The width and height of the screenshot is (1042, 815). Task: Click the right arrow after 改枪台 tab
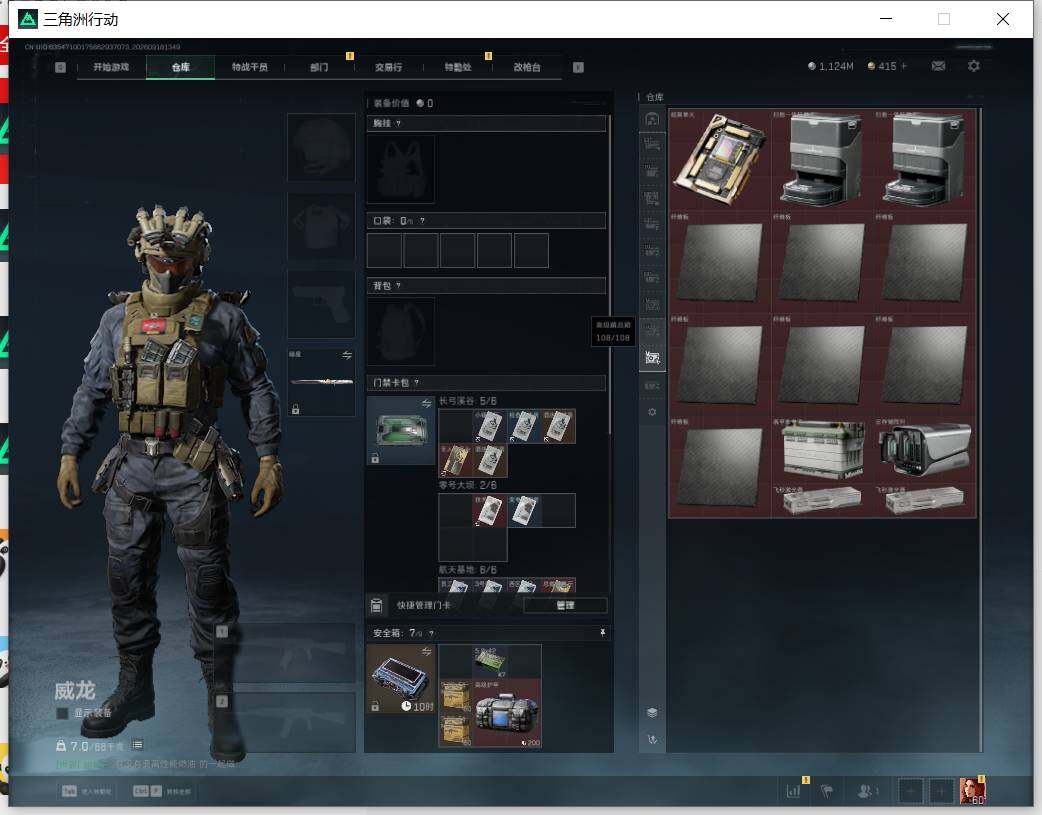pos(578,67)
